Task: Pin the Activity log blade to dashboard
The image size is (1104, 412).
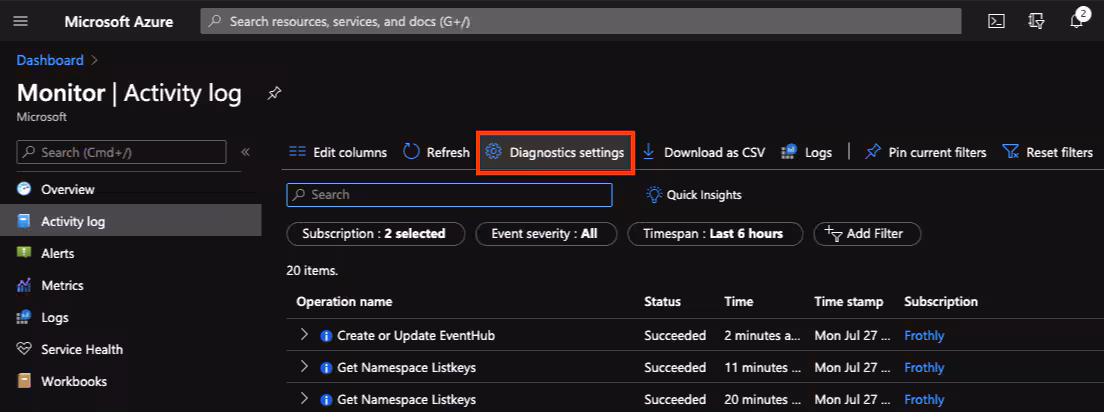Action: tap(274, 93)
